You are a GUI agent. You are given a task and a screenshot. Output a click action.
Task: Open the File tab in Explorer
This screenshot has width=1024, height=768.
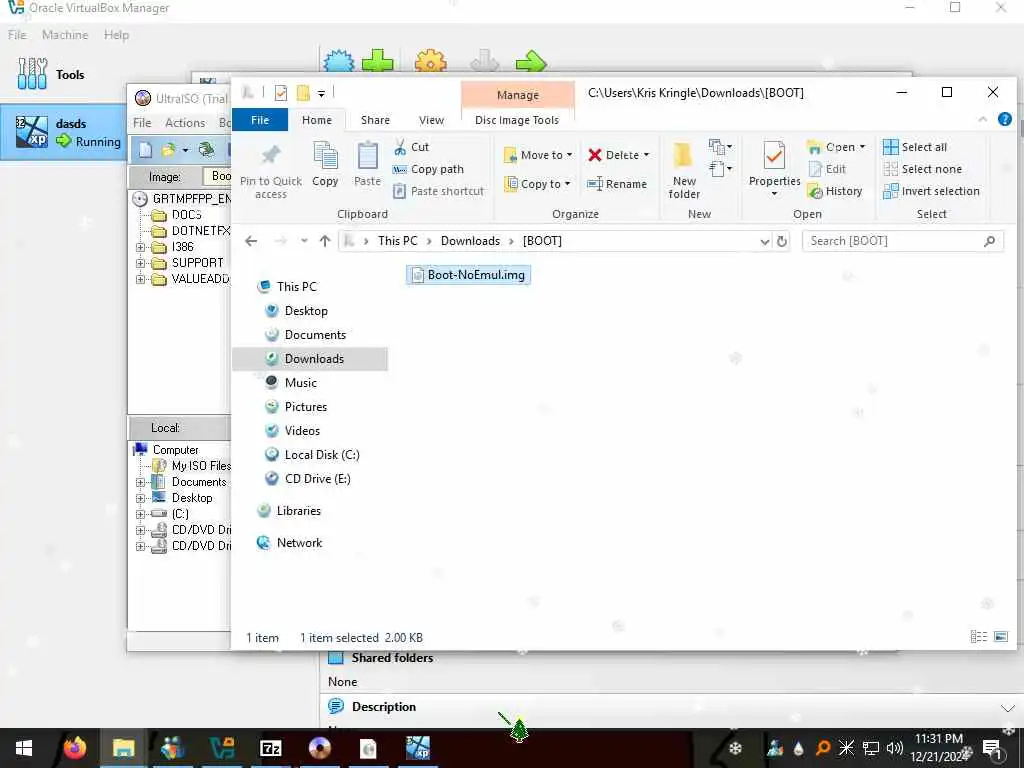tap(260, 120)
